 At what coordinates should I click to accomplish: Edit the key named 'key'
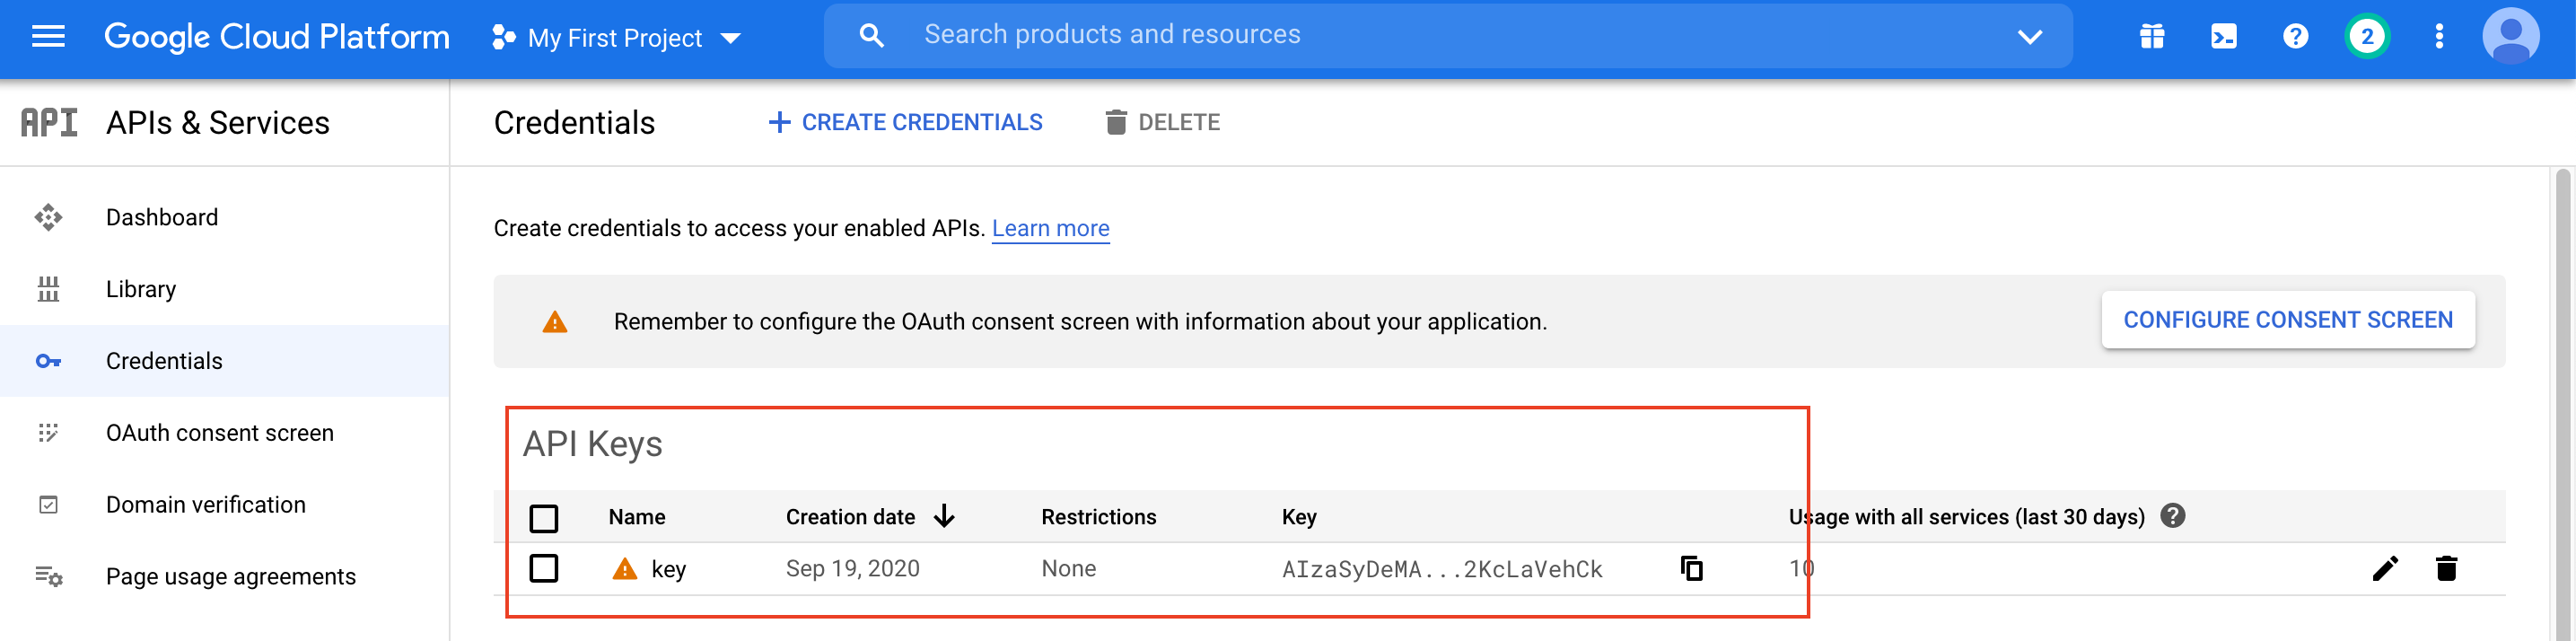click(x=2386, y=568)
